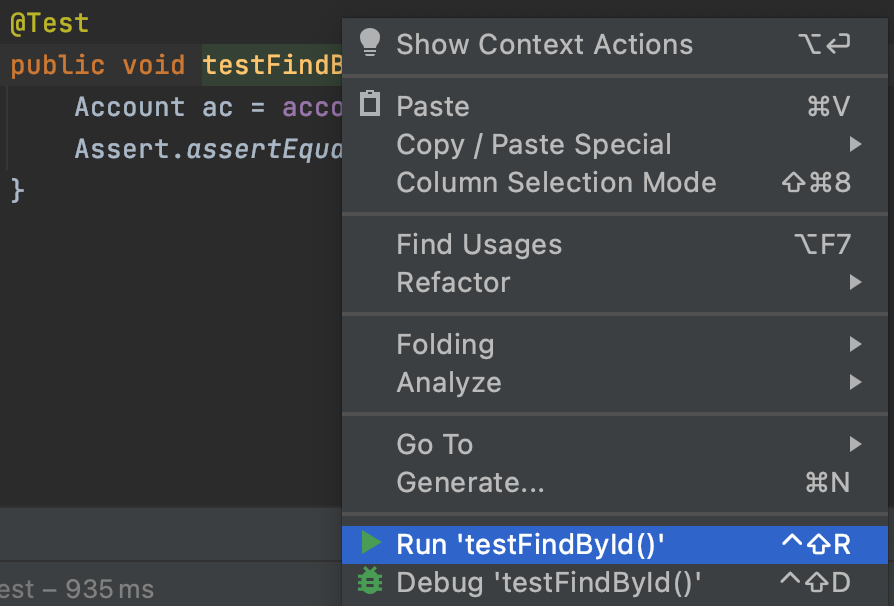Toggle Column Selection Mode
This screenshot has width=894, height=606.
coord(556,182)
